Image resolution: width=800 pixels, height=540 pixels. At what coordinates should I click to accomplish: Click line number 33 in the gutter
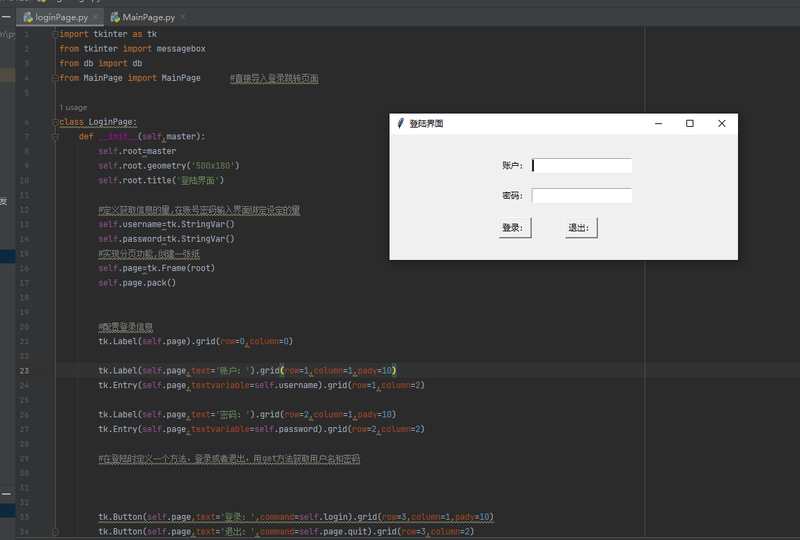pyautogui.click(x=24, y=517)
